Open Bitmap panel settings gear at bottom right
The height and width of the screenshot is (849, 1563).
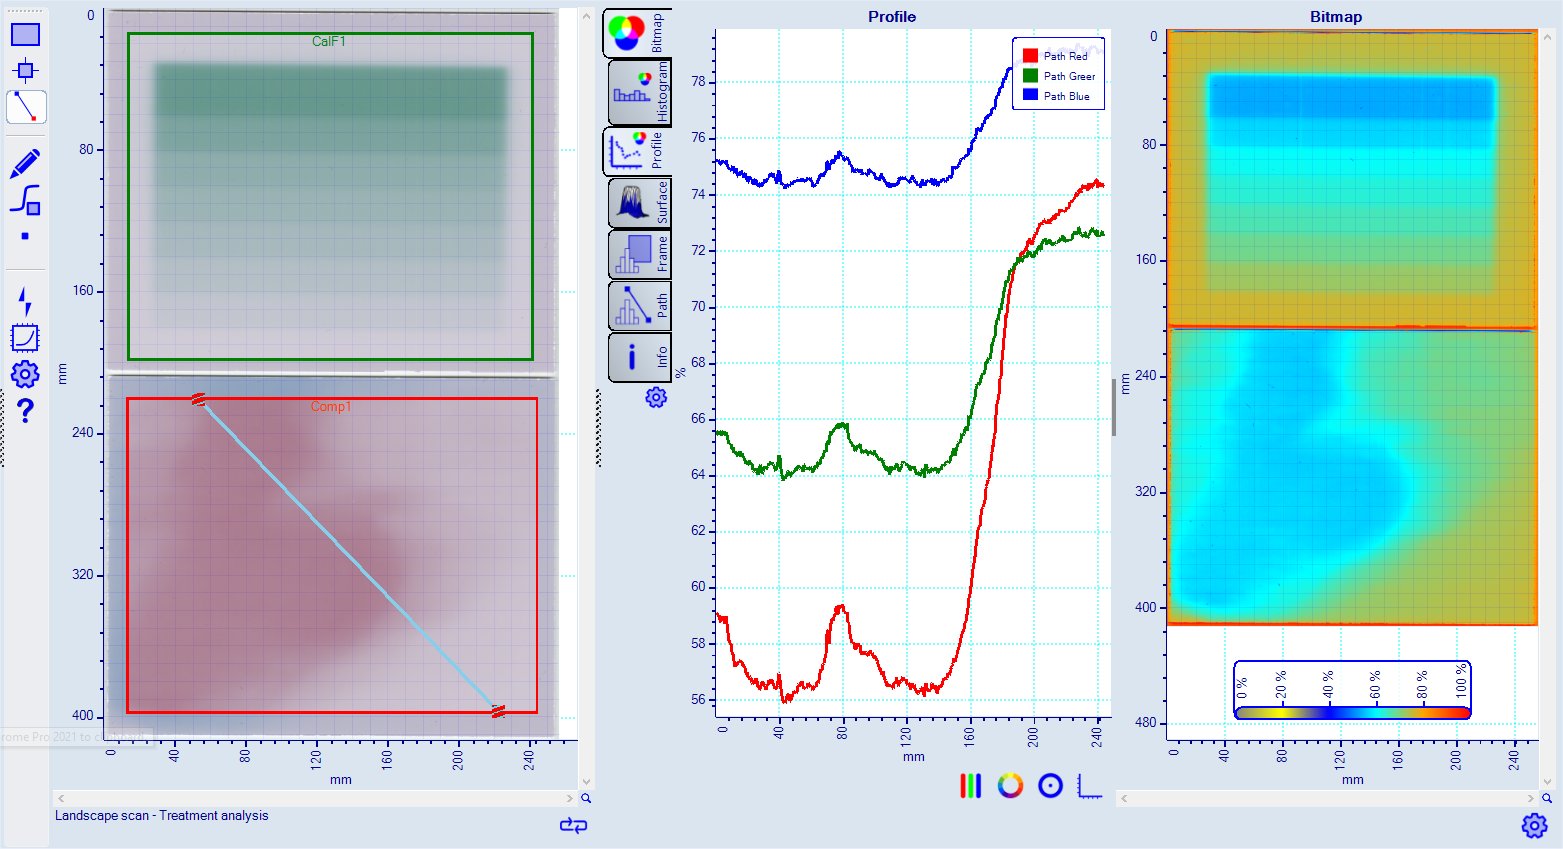pos(1534,825)
